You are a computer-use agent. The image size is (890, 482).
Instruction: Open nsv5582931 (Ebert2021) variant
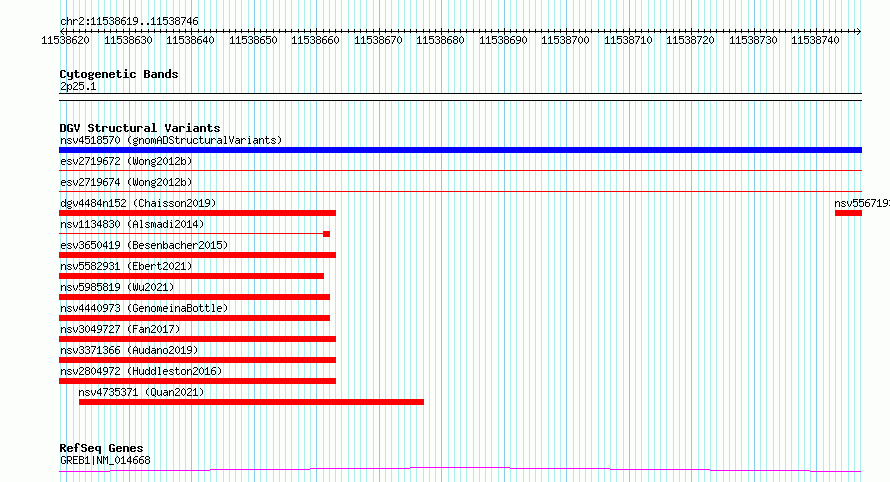(x=126, y=266)
